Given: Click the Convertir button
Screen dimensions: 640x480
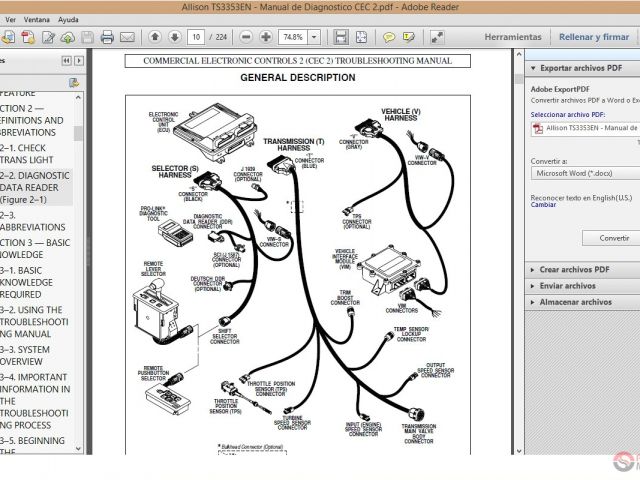Looking at the screenshot, I should [612, 238].
